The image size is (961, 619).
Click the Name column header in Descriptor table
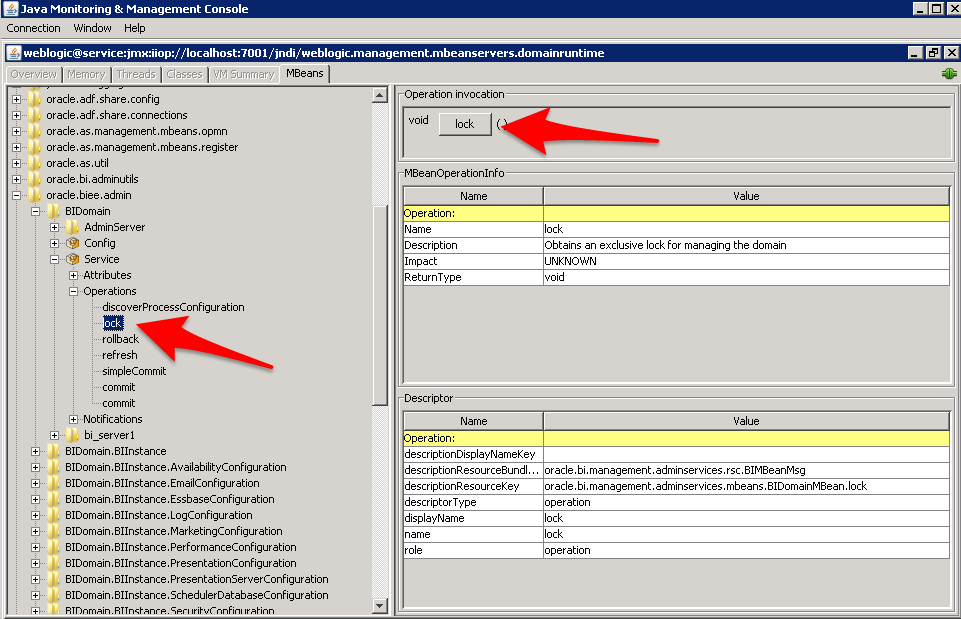point(473,421)
